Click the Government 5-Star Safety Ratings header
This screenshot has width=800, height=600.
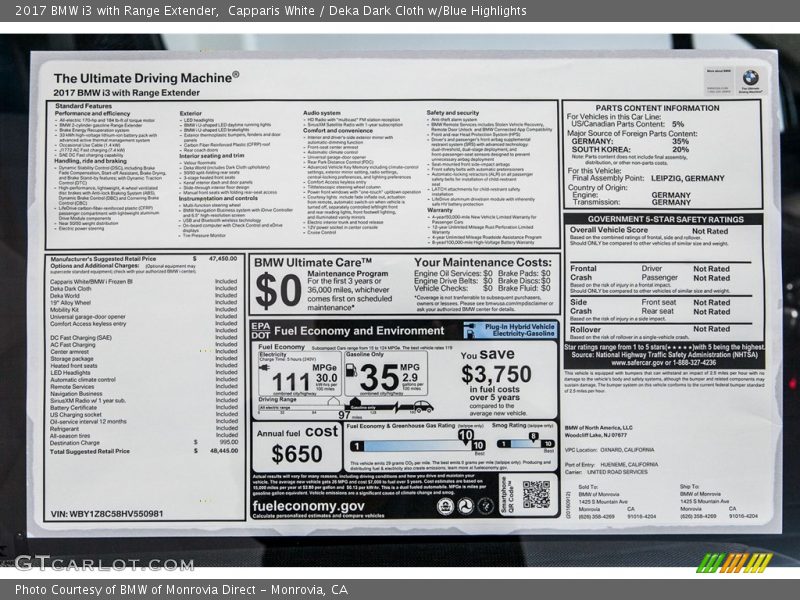coord(665,219)
